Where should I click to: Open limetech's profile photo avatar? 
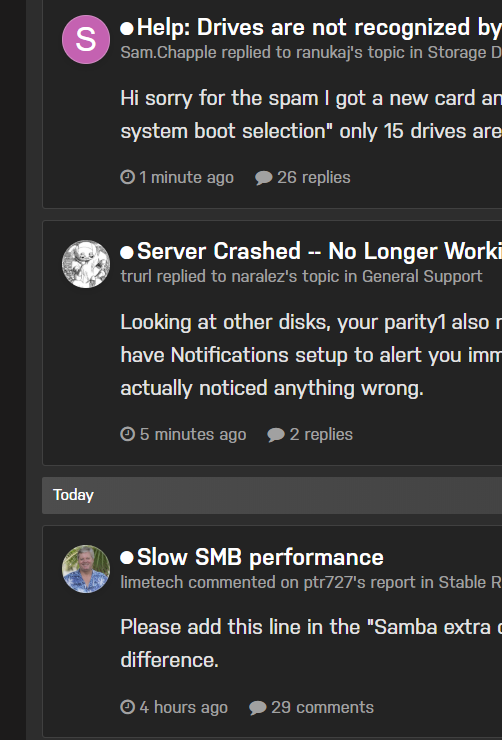click(86, 569)
